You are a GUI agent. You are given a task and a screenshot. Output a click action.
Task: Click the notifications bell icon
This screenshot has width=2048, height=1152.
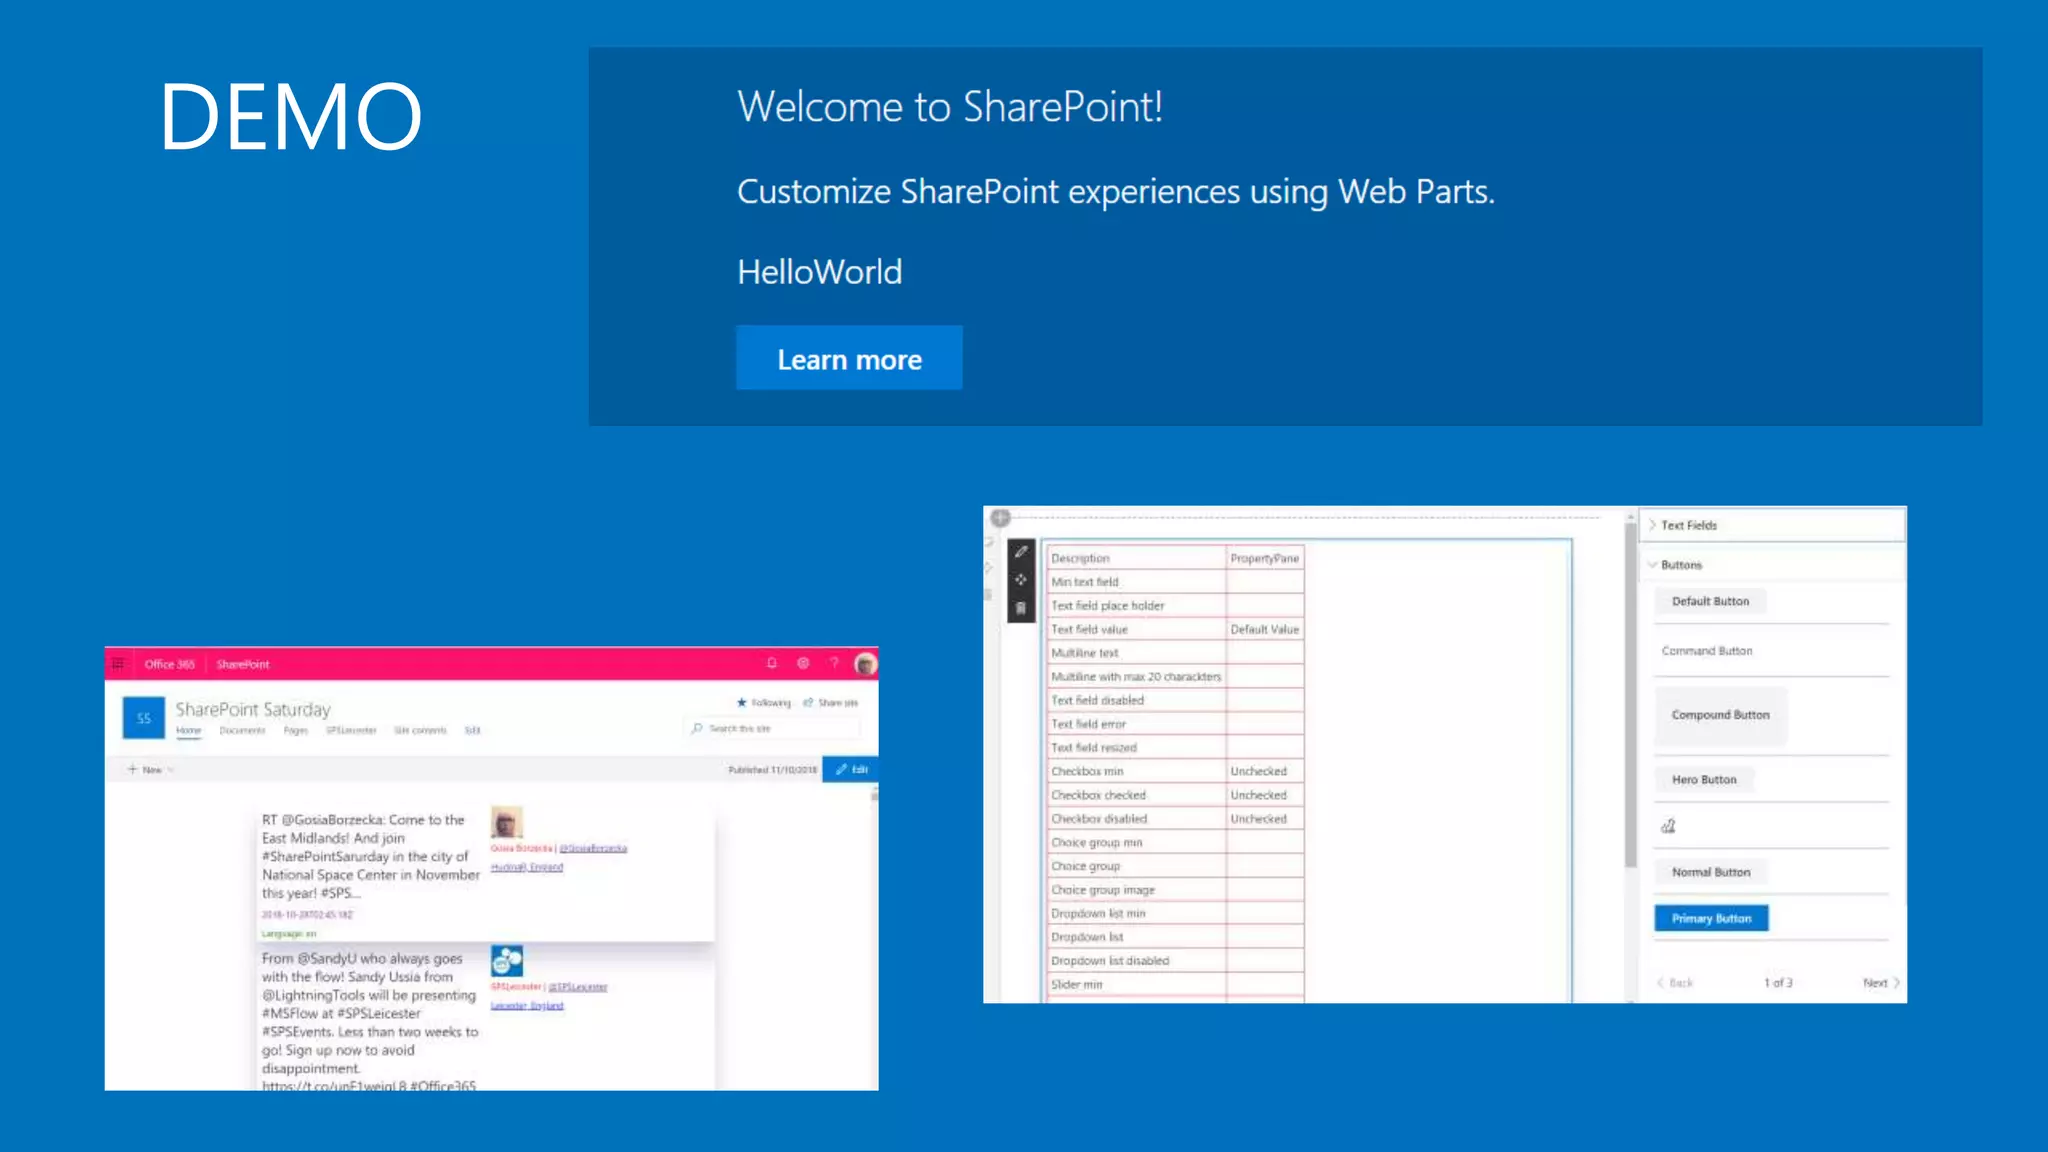pyautogui.click(x=771, y=663)
